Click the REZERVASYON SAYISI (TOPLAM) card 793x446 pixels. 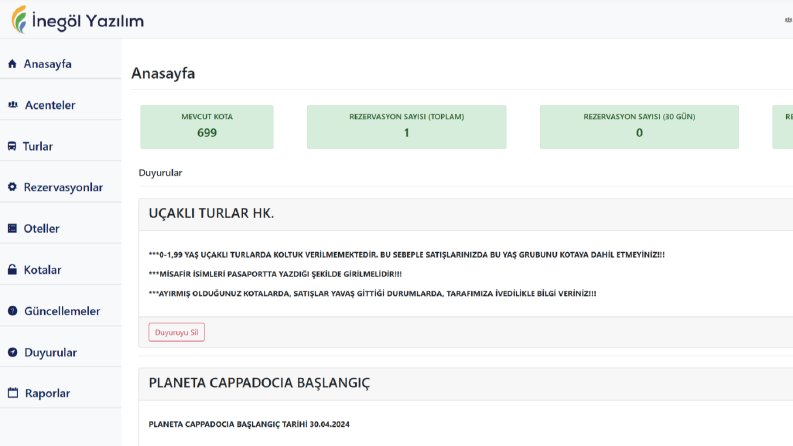click(x=407, y=127)
